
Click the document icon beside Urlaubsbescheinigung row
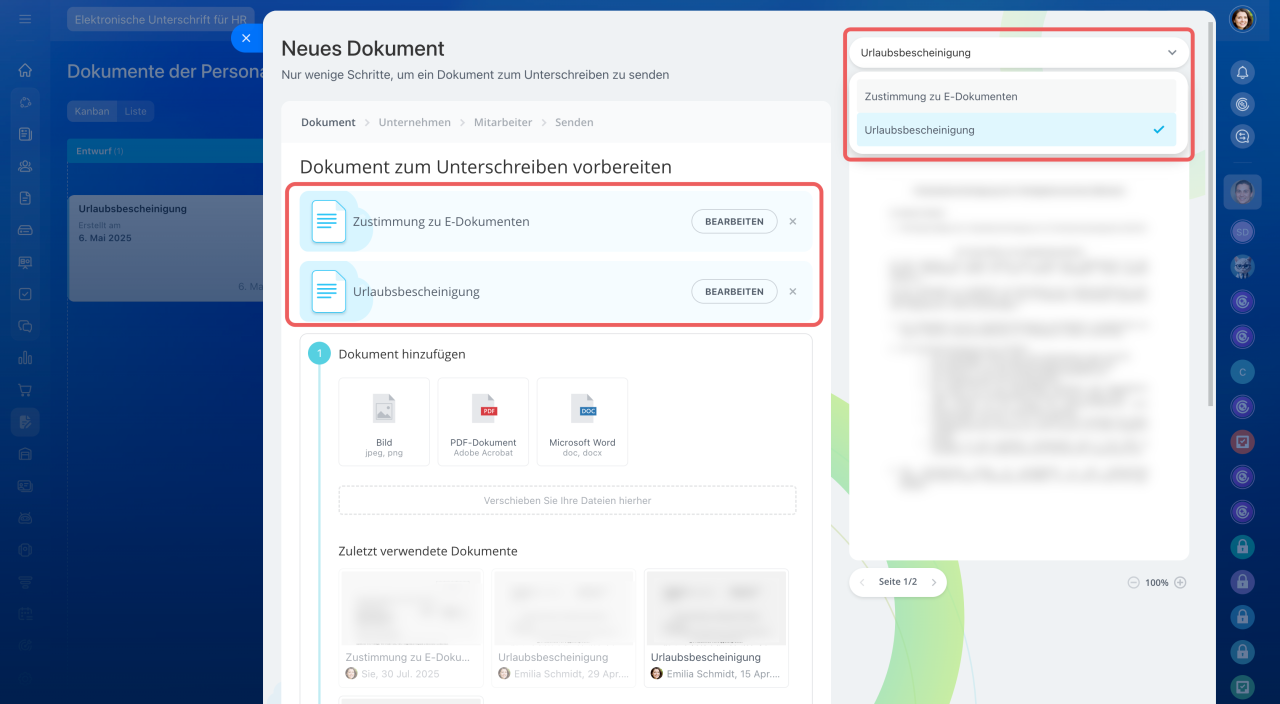tap(329, 292)
